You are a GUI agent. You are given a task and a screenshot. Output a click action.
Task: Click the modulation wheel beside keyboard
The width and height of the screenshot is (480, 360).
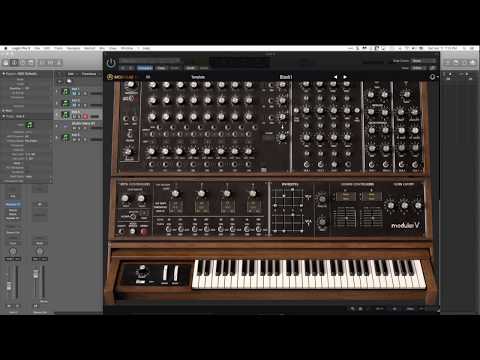click(x=175, y=273)
